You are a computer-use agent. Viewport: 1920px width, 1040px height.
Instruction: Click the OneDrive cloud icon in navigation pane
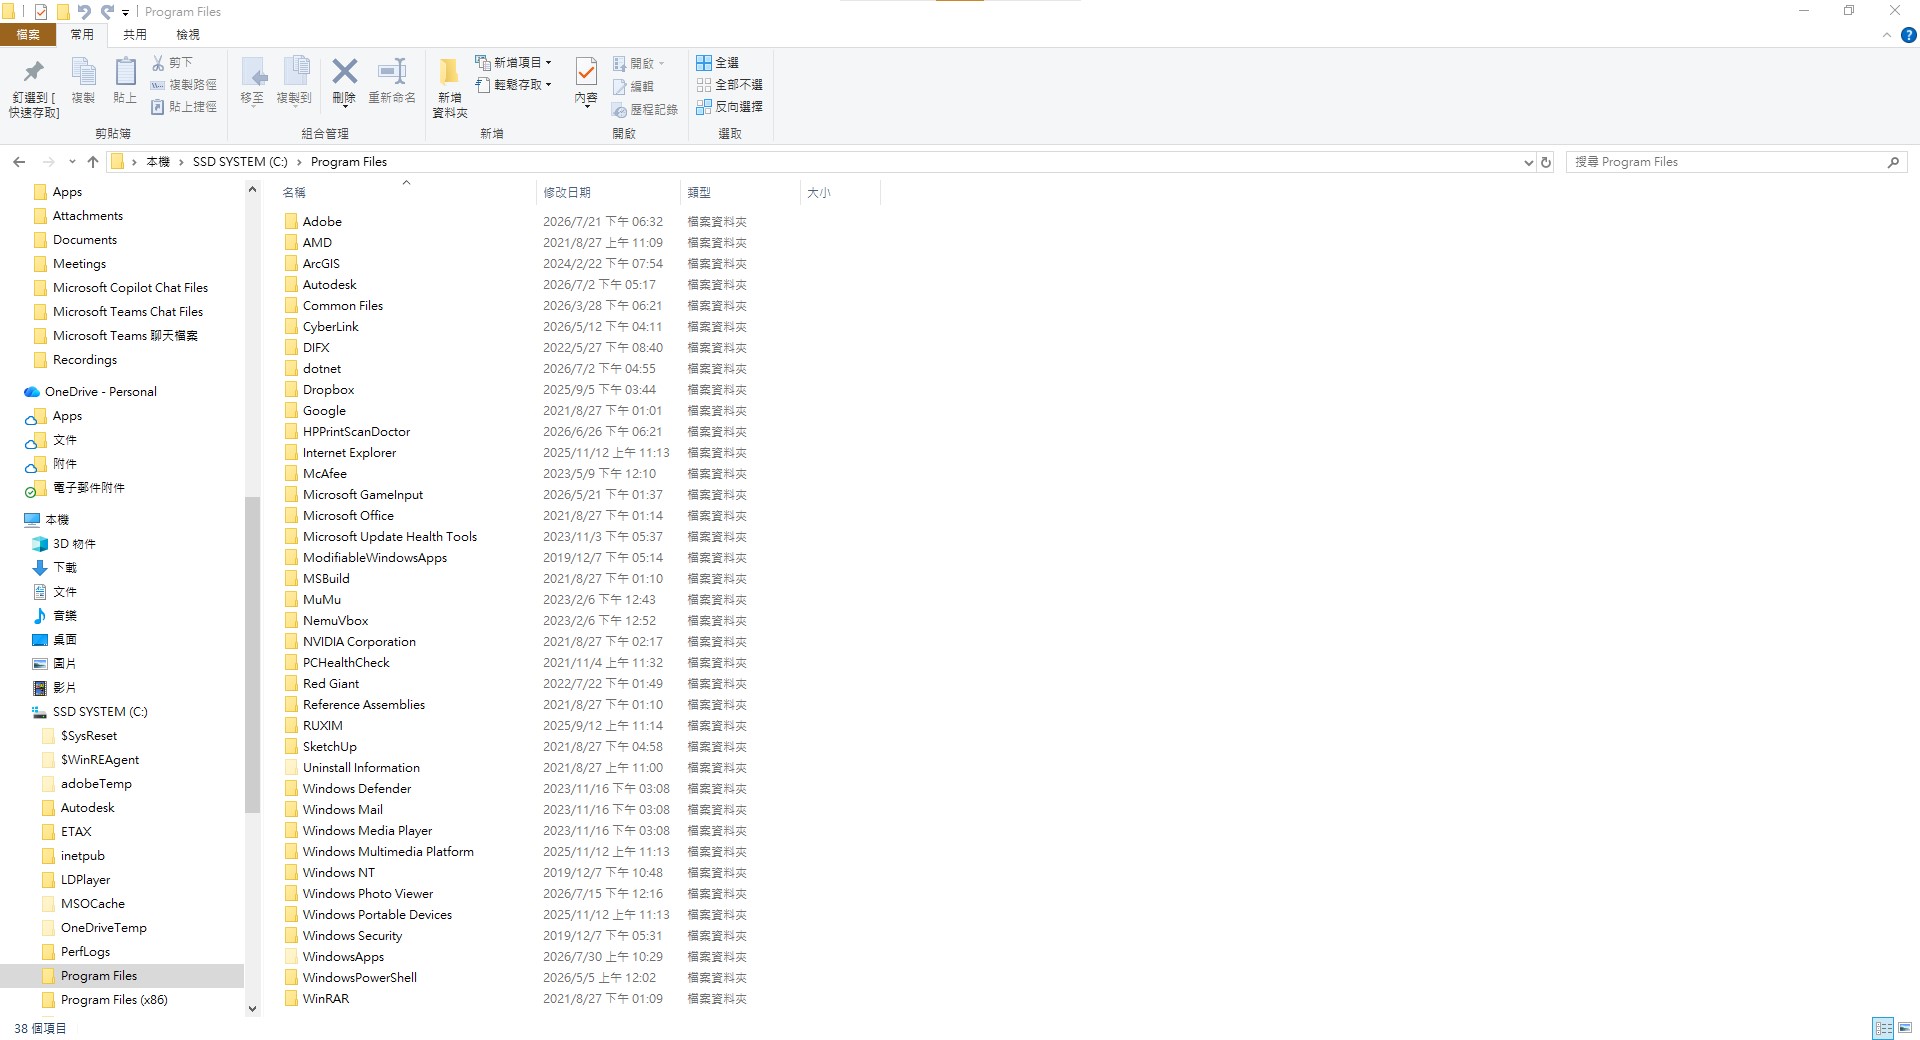pos(32,392)
